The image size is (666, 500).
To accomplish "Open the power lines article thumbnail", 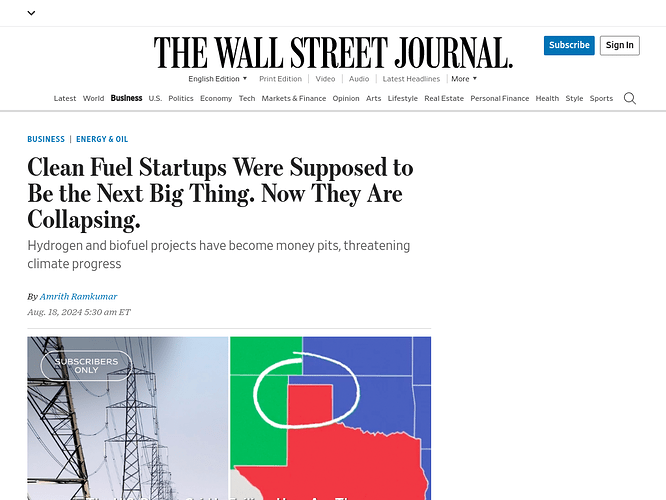I will (128, 418).
